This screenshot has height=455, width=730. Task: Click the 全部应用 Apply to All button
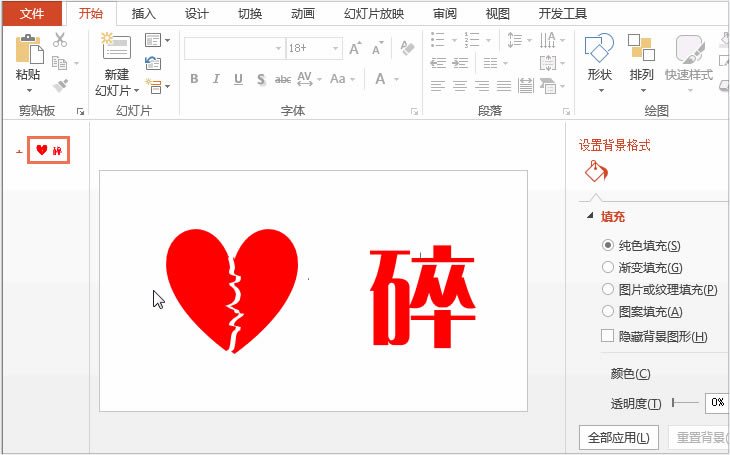[x=619, y=437]
